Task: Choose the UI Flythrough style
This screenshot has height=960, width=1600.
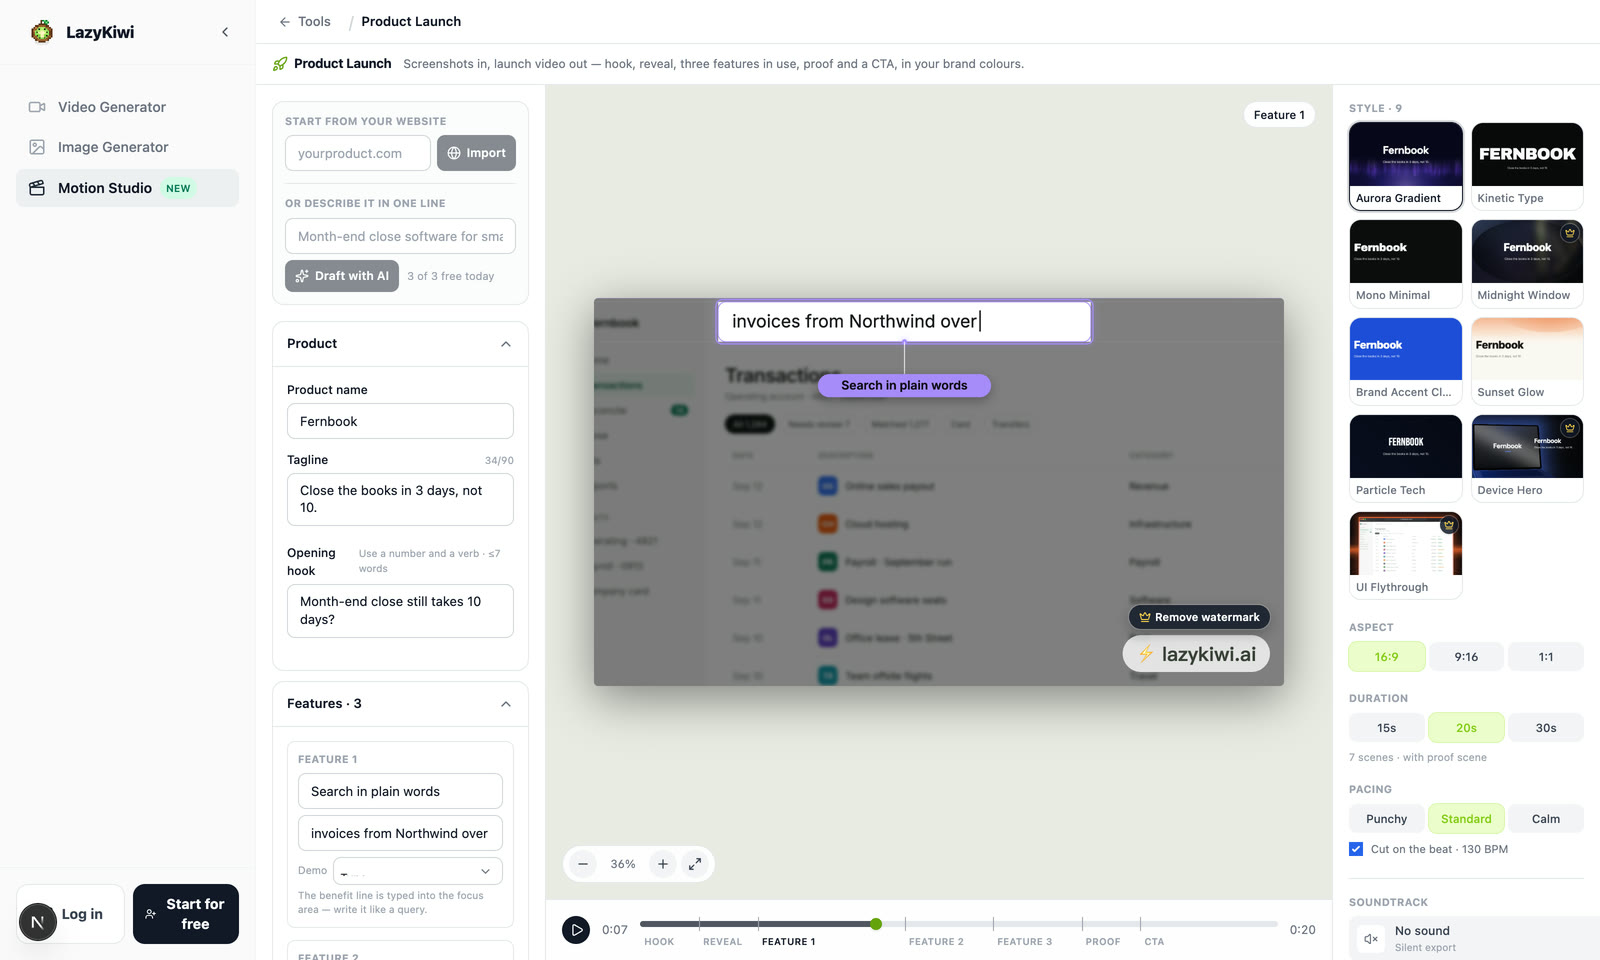Action: (1406, 555)
